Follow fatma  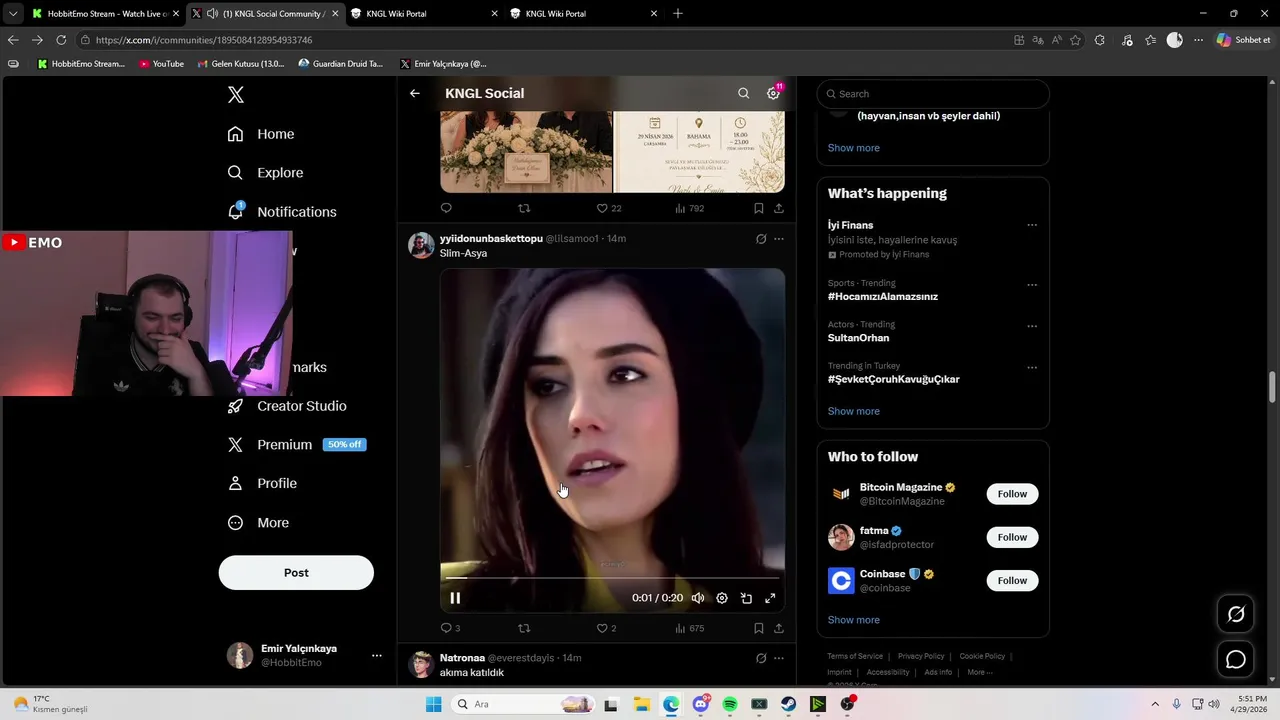[x=1012, y=537]
